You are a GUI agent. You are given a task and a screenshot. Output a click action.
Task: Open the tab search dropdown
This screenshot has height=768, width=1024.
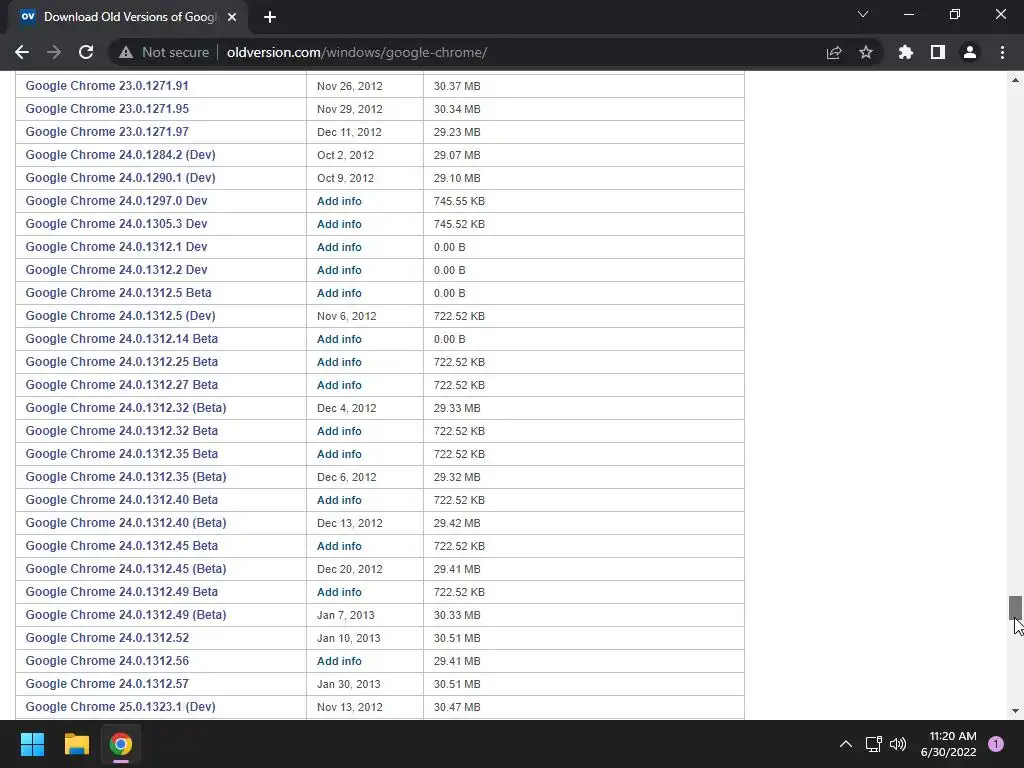point(863,14)
